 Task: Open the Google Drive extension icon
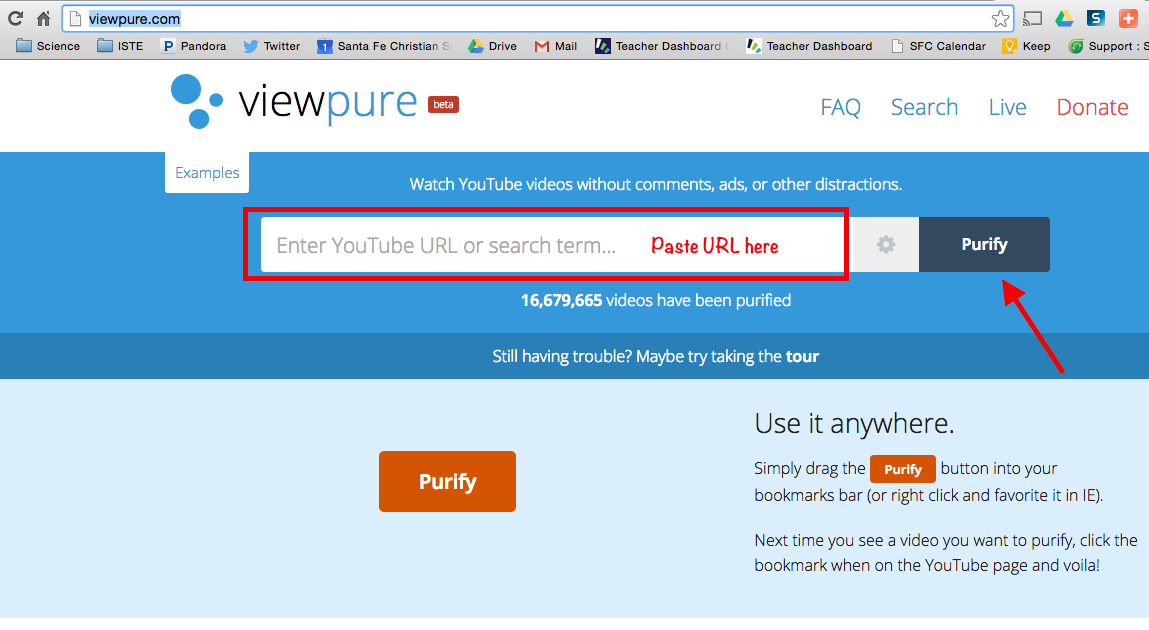[x=1064, y=18]
